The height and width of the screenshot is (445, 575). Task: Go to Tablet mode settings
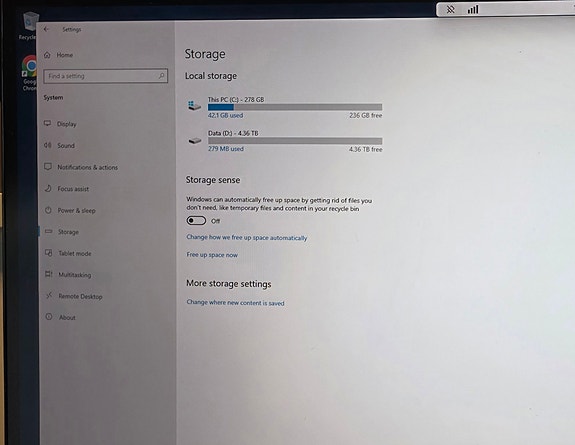pyautogui.click(x=75, y=253)
